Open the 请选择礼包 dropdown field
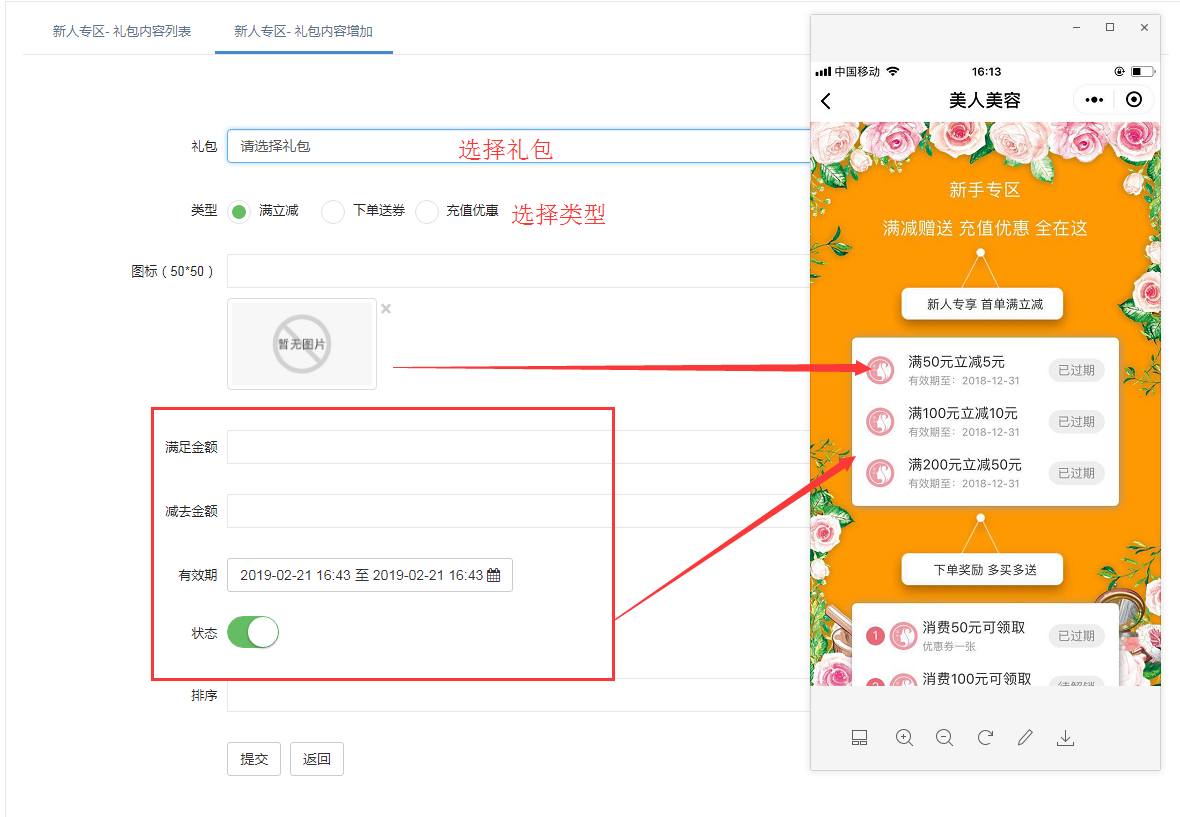 point(519,146)
